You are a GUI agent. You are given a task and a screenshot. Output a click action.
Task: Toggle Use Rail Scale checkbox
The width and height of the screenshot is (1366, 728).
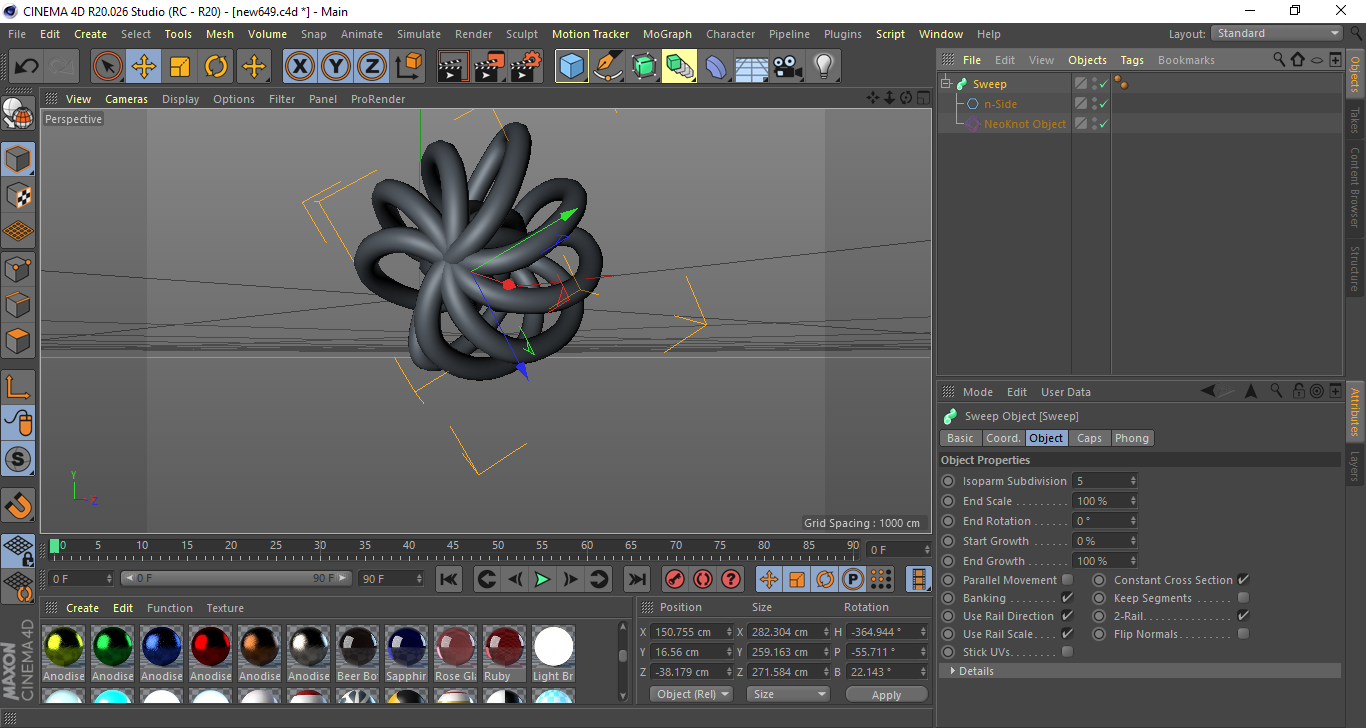tap(1067, 634)
